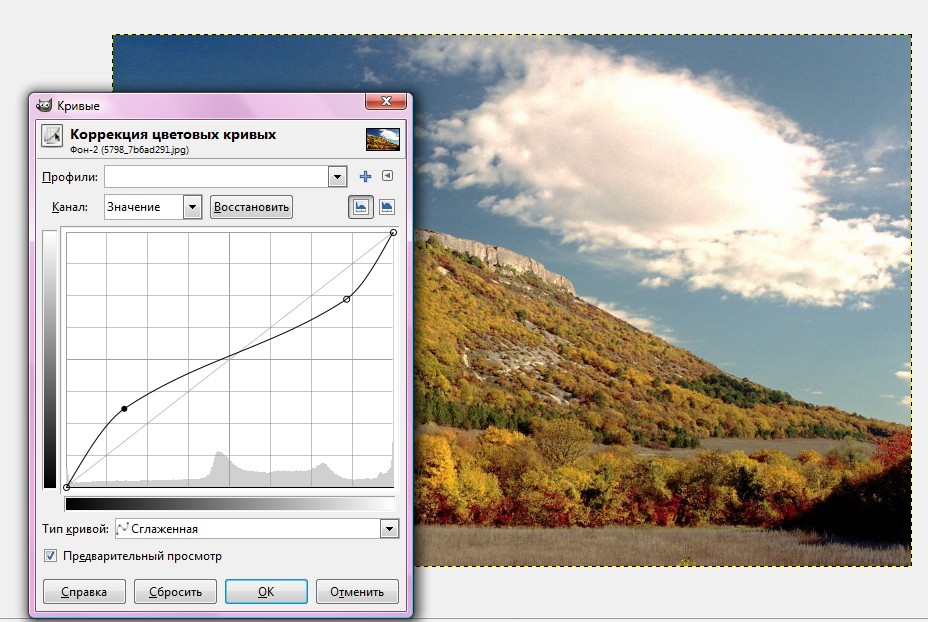Open the profiles options menu arrow icon

[x=388, y=177]
